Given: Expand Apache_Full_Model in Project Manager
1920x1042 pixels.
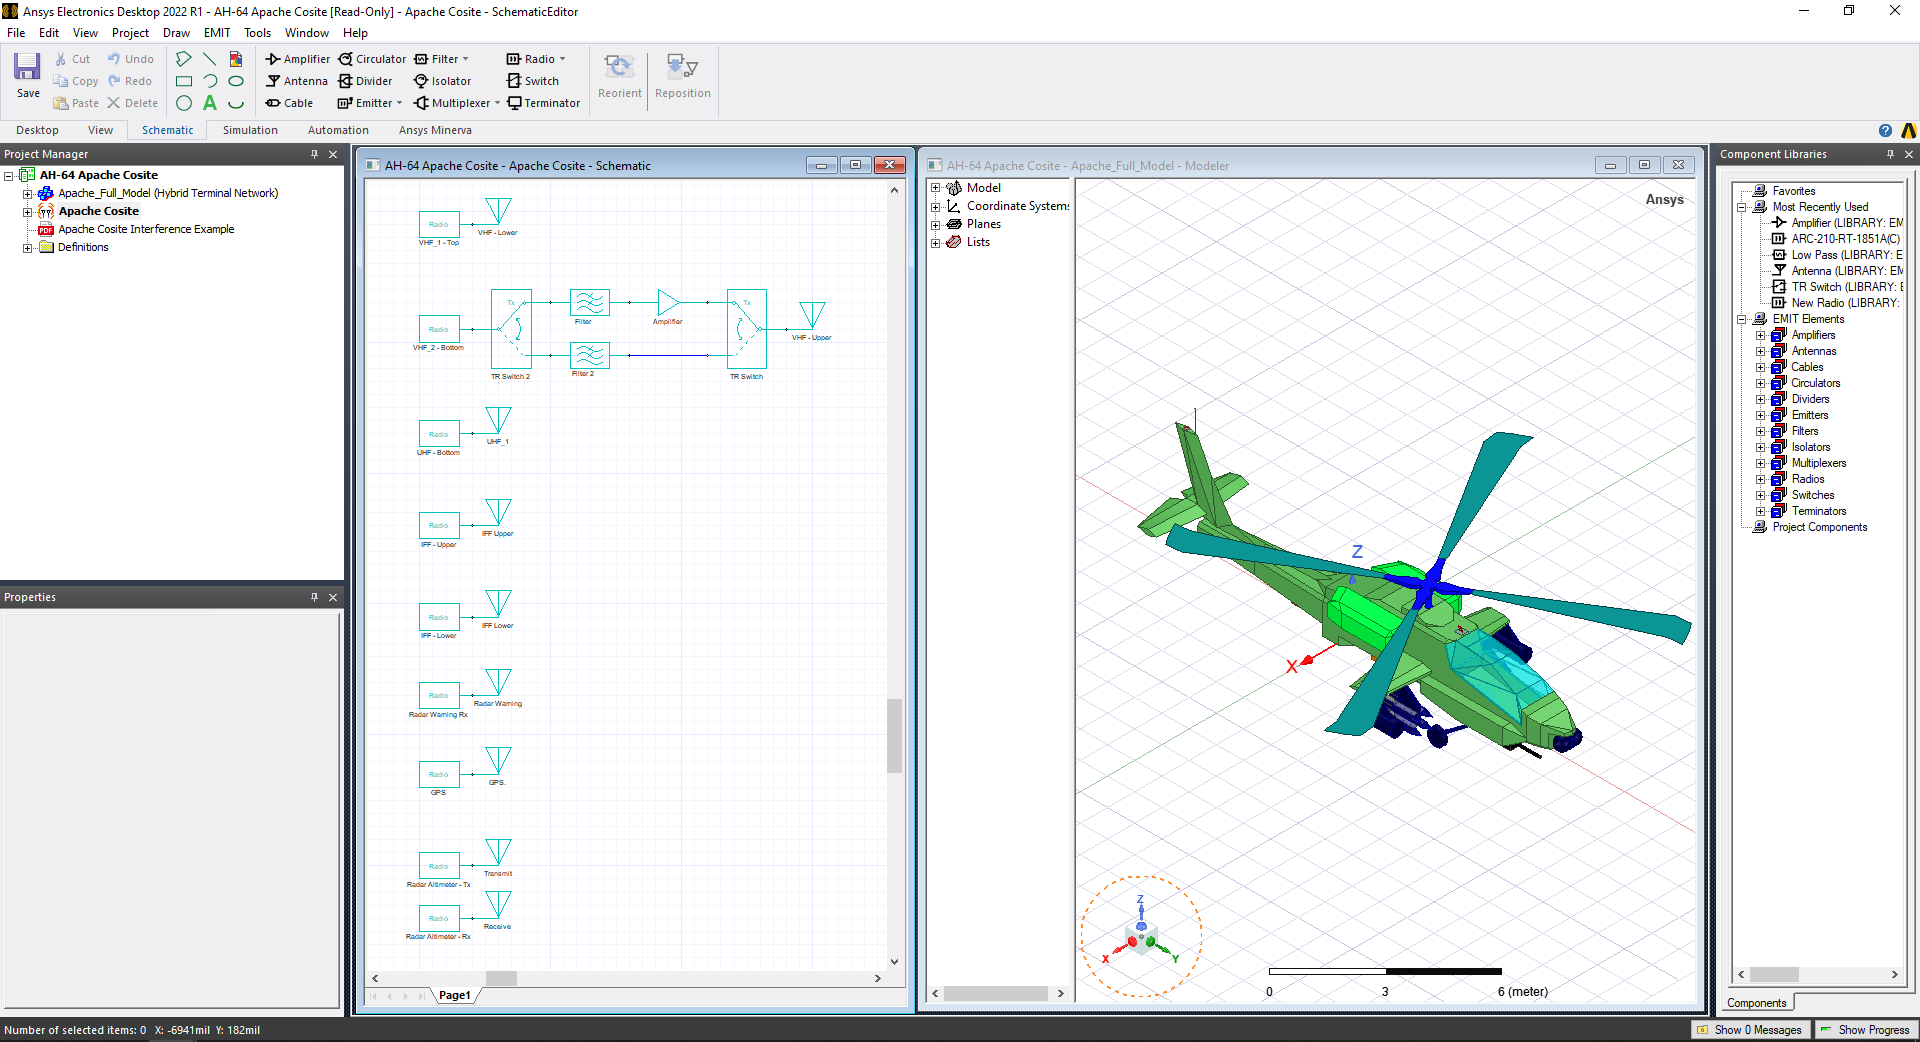Looking at the screenshot, I should coord(28,194).
